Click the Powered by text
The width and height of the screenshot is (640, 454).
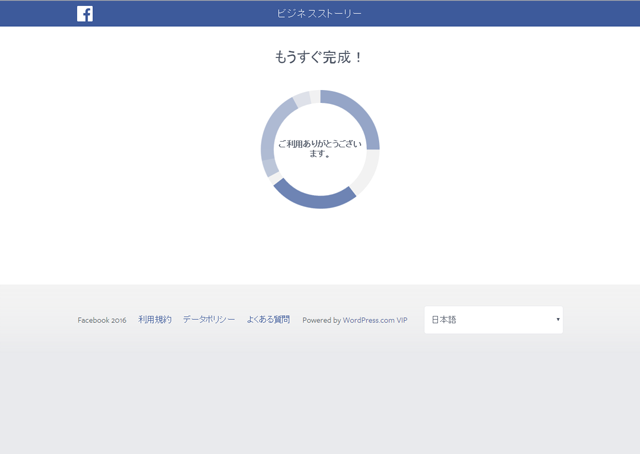[x=322, y=320]
